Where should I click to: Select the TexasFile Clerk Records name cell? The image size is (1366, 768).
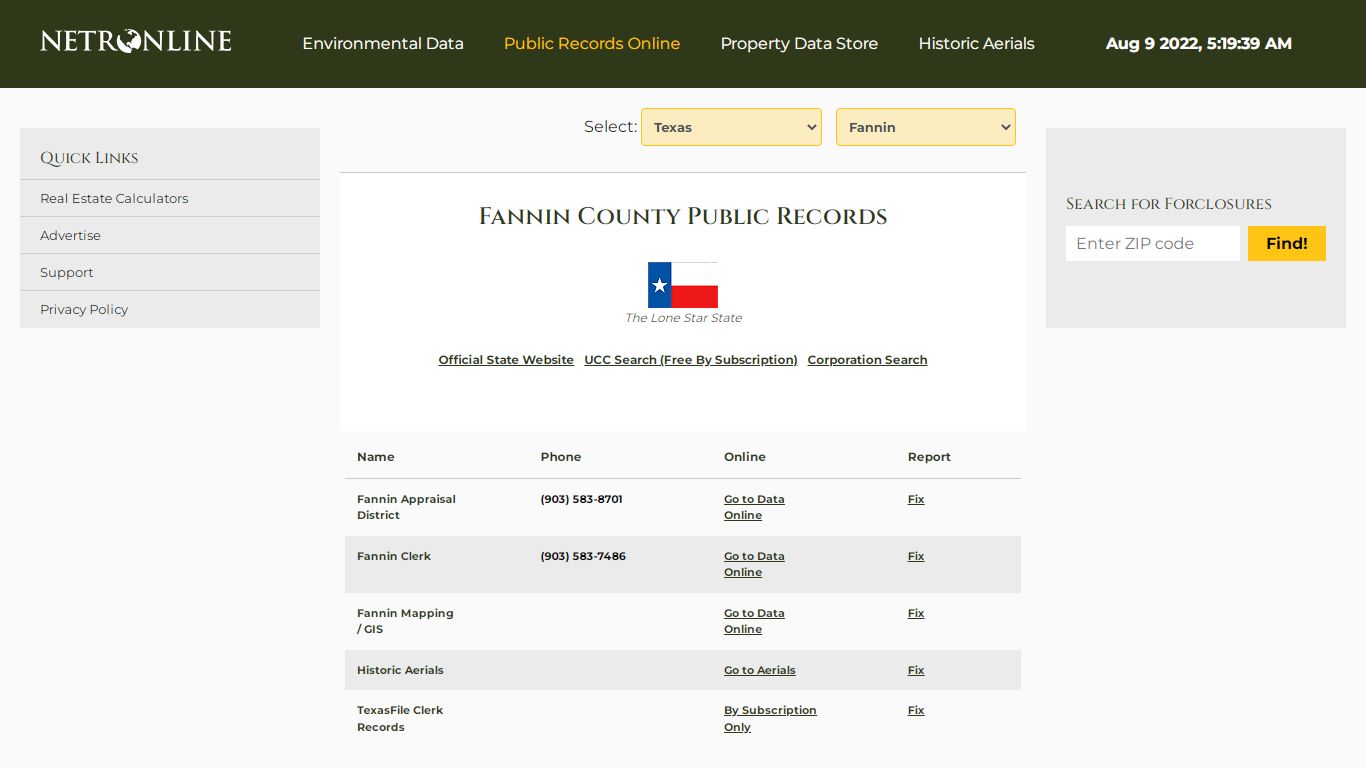[x=400, y=719]
